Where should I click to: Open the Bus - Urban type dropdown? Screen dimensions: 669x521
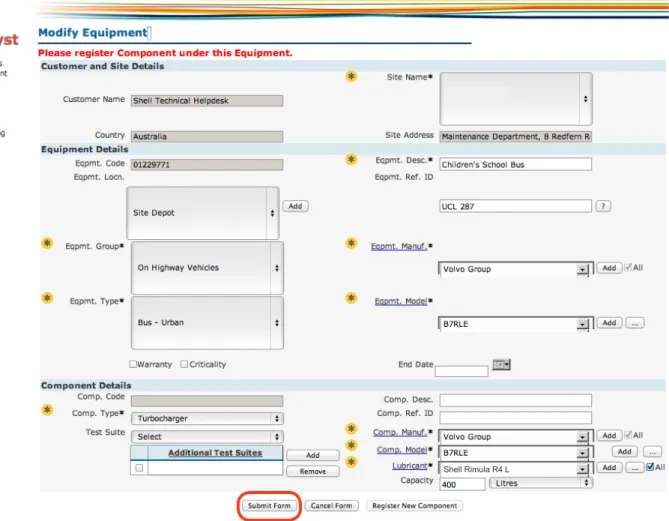pos(207,323)
